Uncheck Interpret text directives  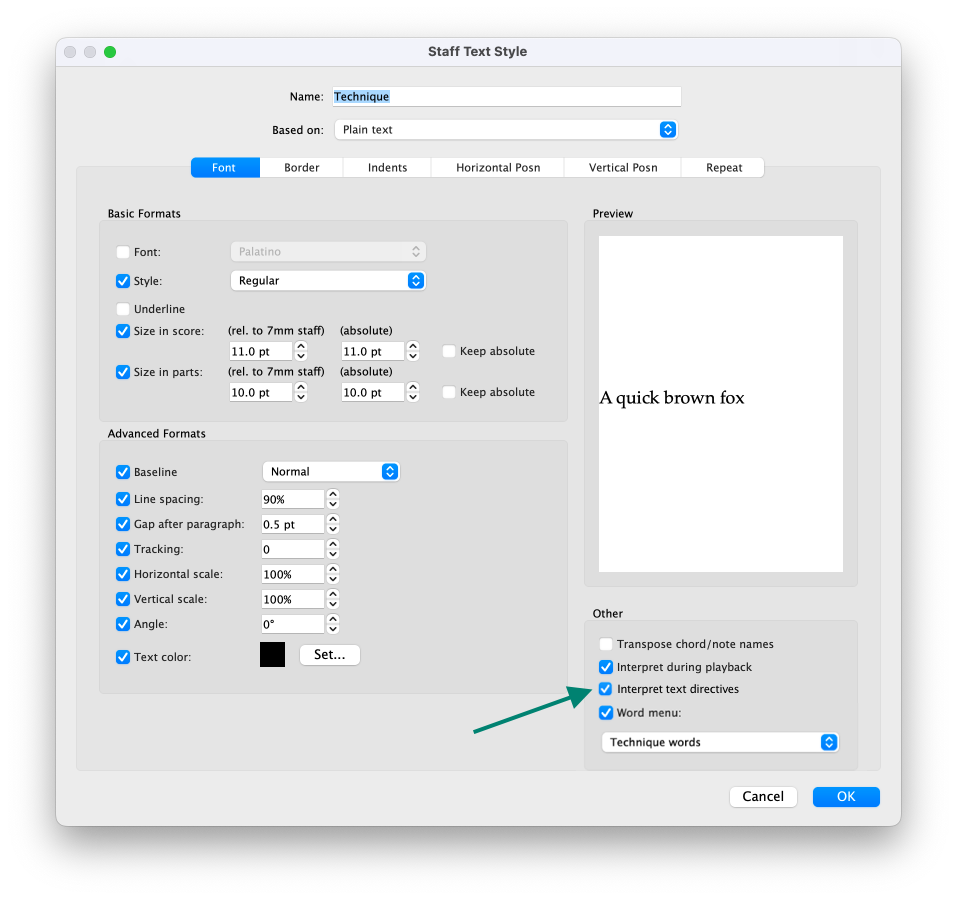pos(605,689)
